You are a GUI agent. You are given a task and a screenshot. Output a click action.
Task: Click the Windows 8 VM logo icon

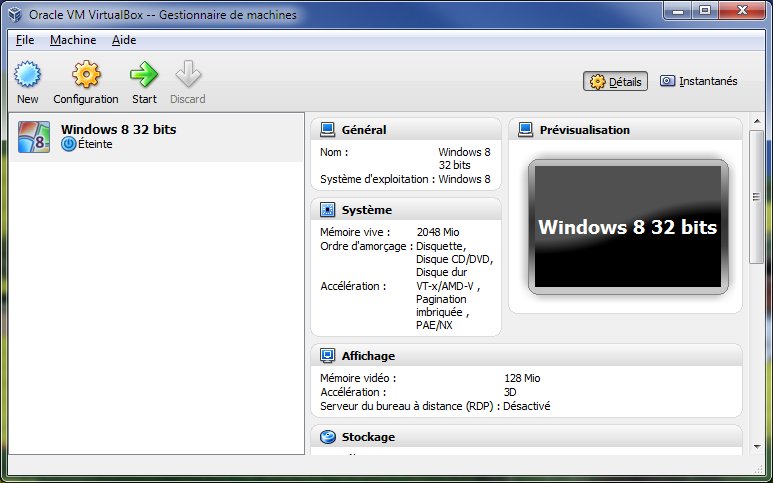point(34,137)
